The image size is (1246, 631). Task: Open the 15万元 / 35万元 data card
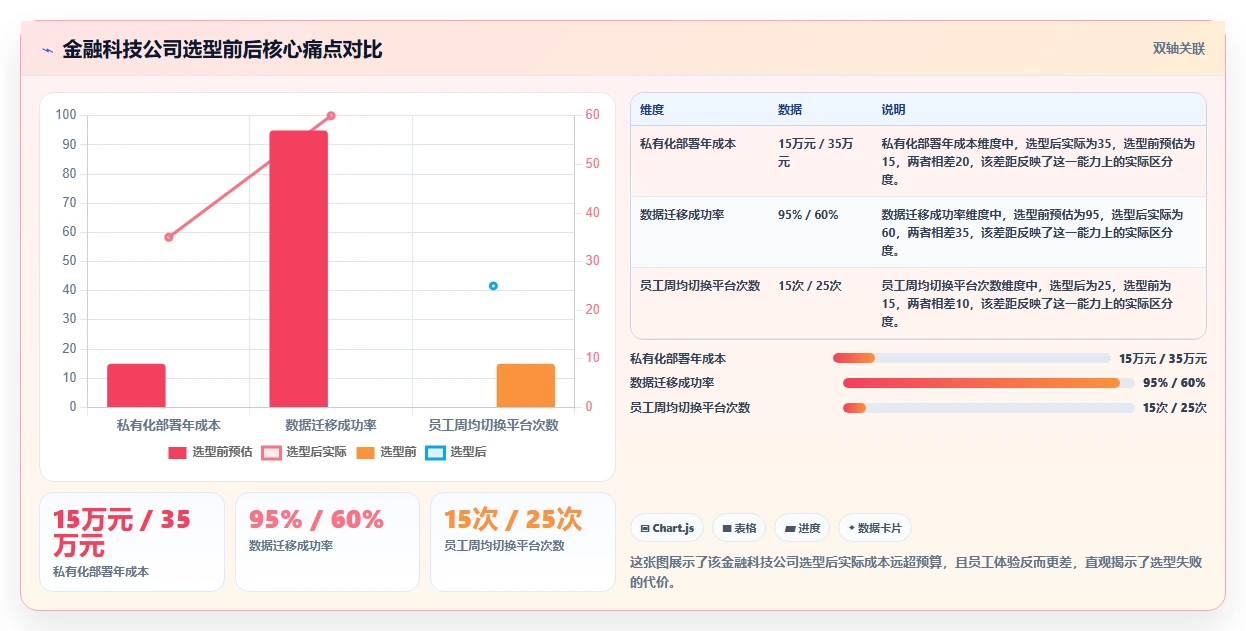coord(132,542)
